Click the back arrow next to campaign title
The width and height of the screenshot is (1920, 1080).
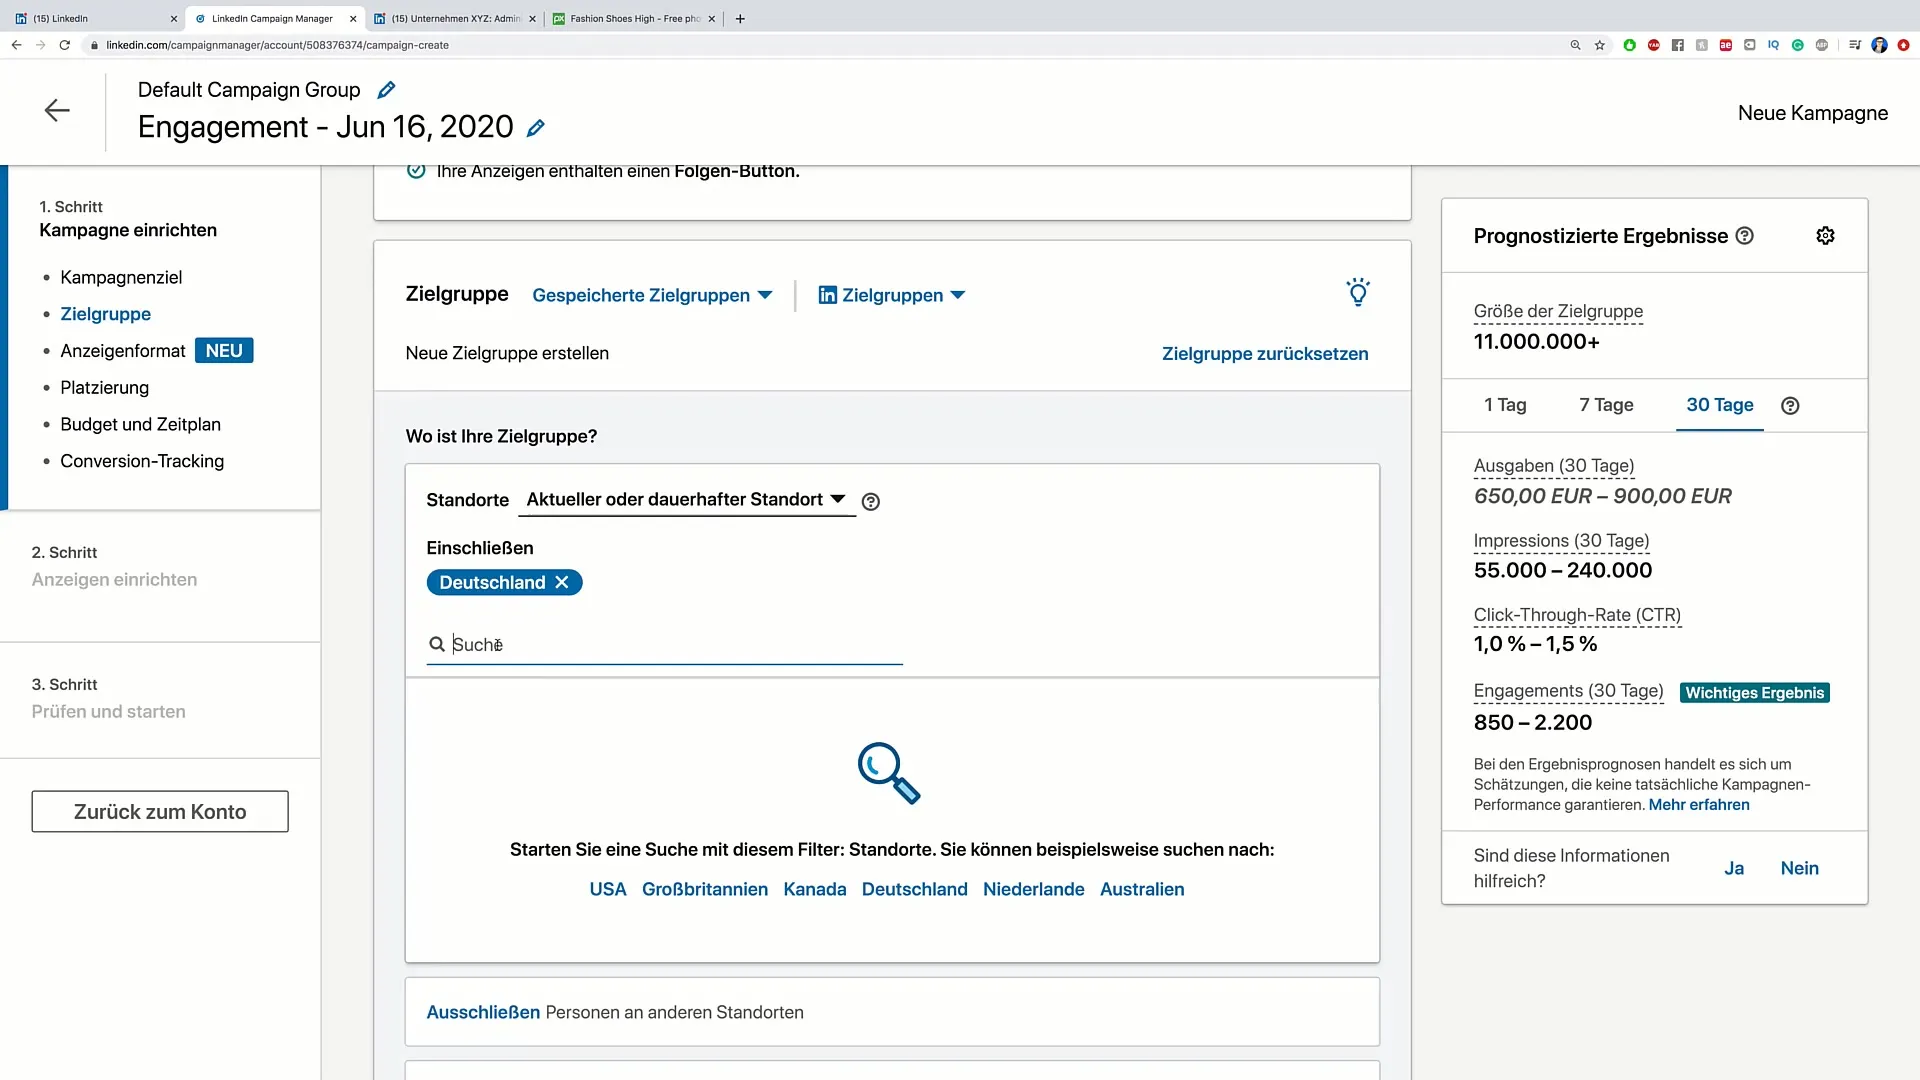click(x=57, y=110)
